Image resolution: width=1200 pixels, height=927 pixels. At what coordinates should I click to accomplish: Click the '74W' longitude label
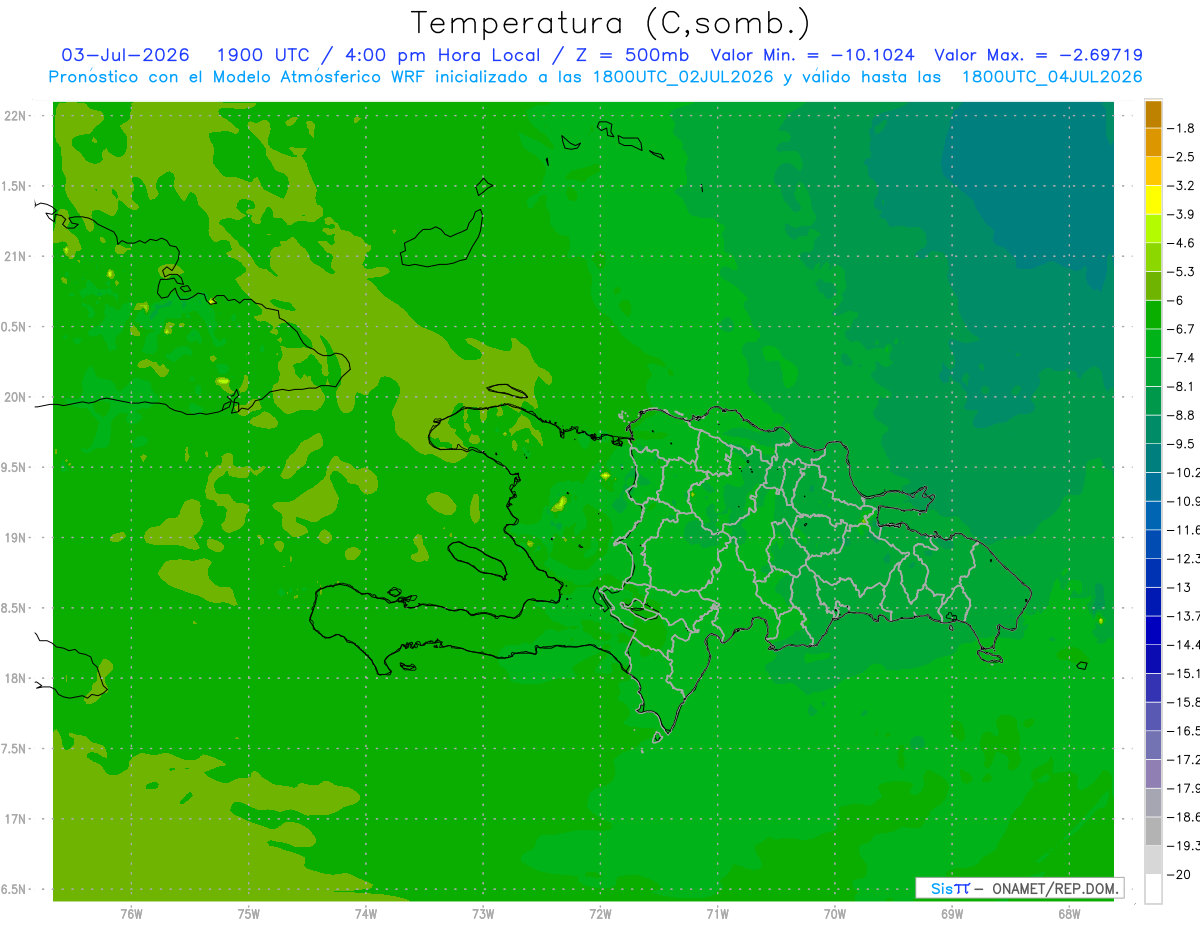[x=366, y=914]
